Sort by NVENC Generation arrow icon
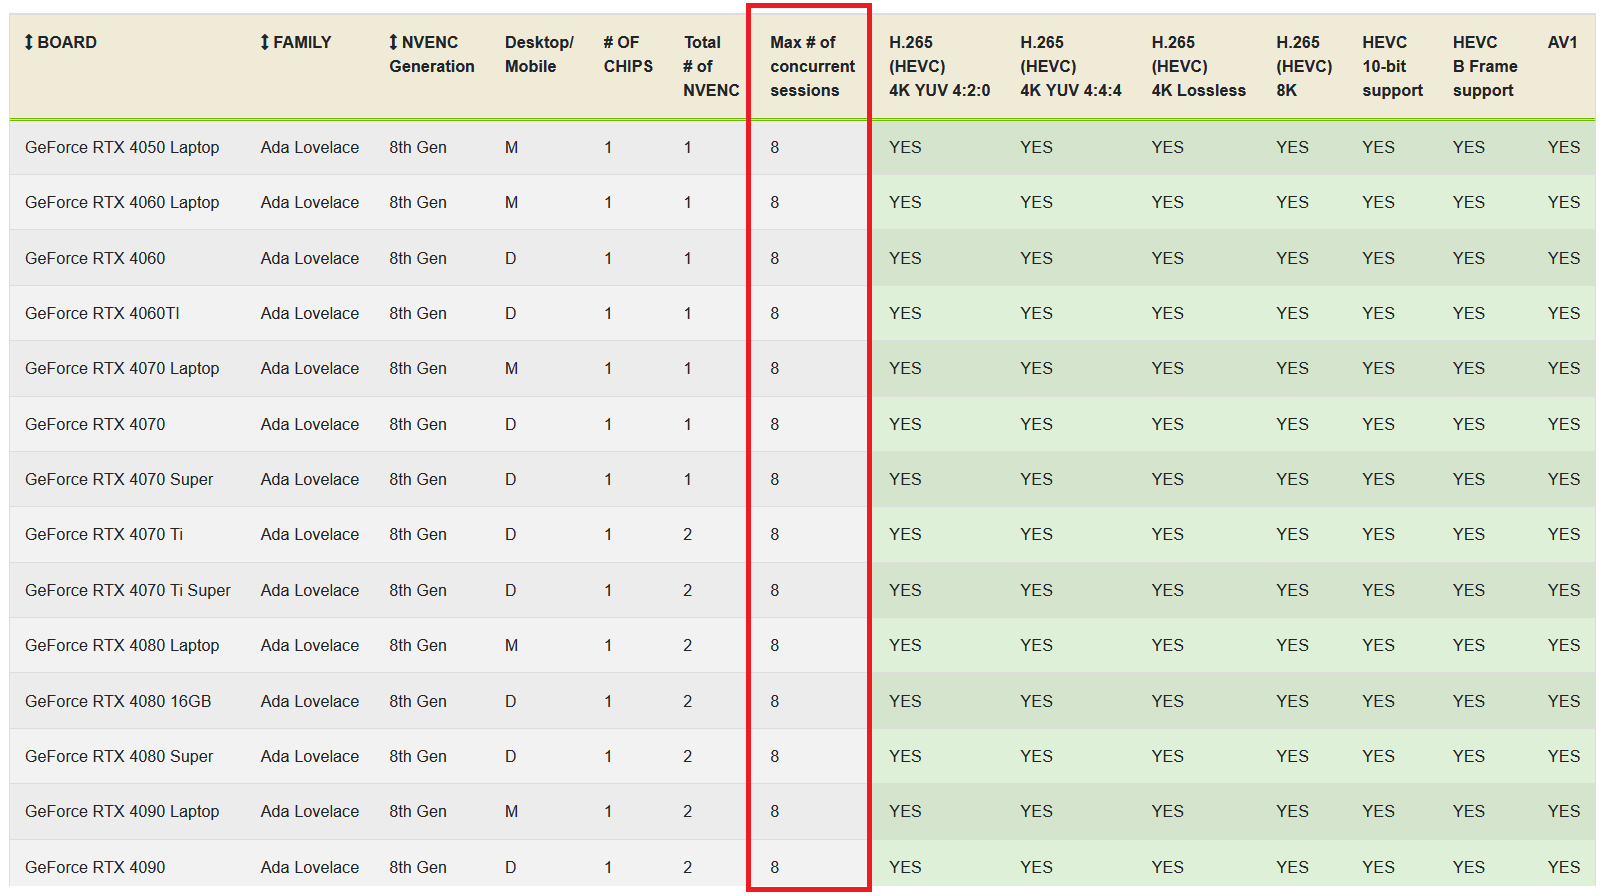Image resolution: width=1608 pixels, height=896 pixels. point(394,42)
